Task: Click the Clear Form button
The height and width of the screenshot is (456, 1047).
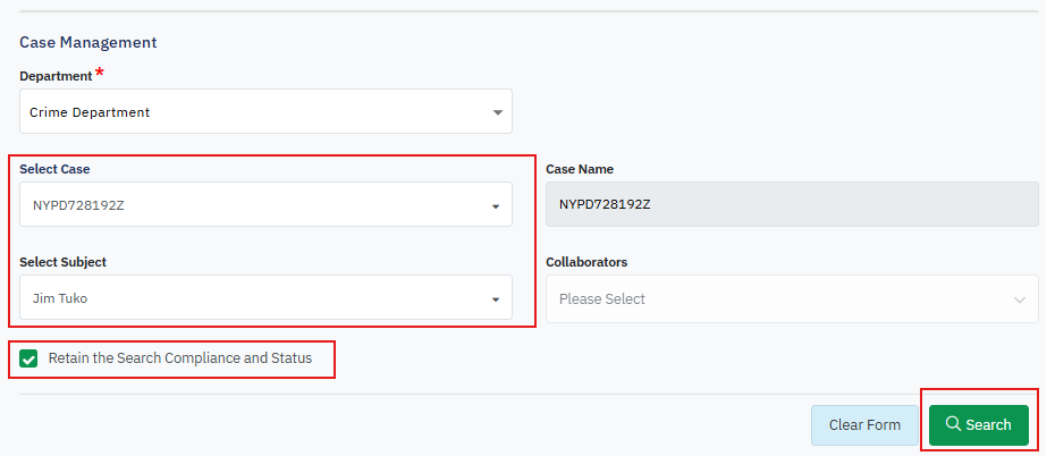Action: point(864,425)
